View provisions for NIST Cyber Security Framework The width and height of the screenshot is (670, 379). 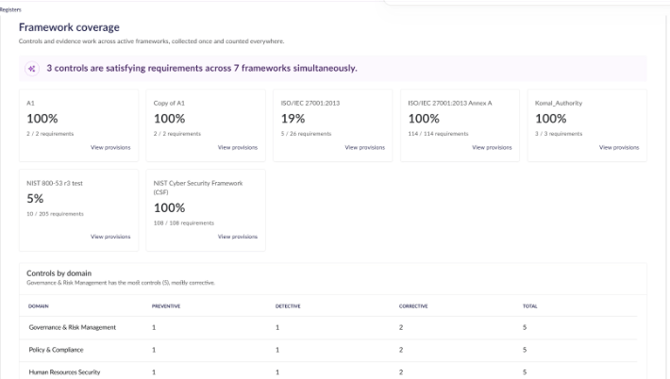(x=238, y=237)
